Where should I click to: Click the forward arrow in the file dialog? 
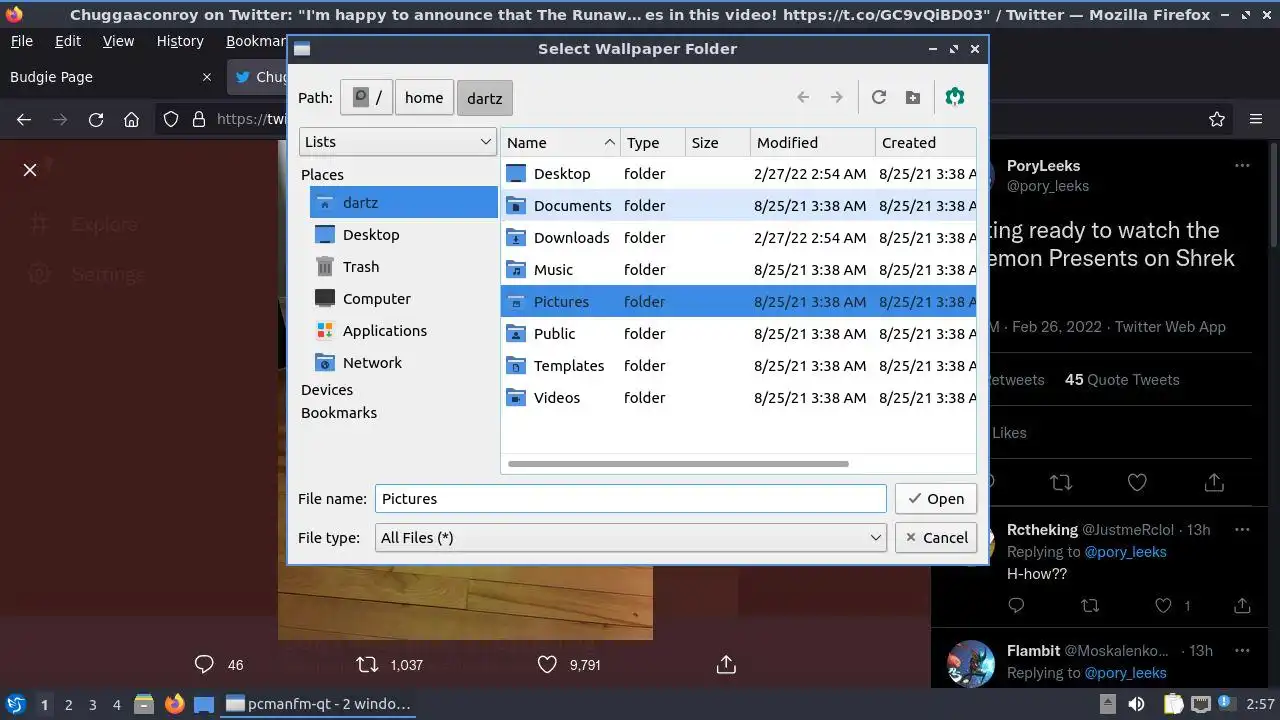(x=837, y=97)
